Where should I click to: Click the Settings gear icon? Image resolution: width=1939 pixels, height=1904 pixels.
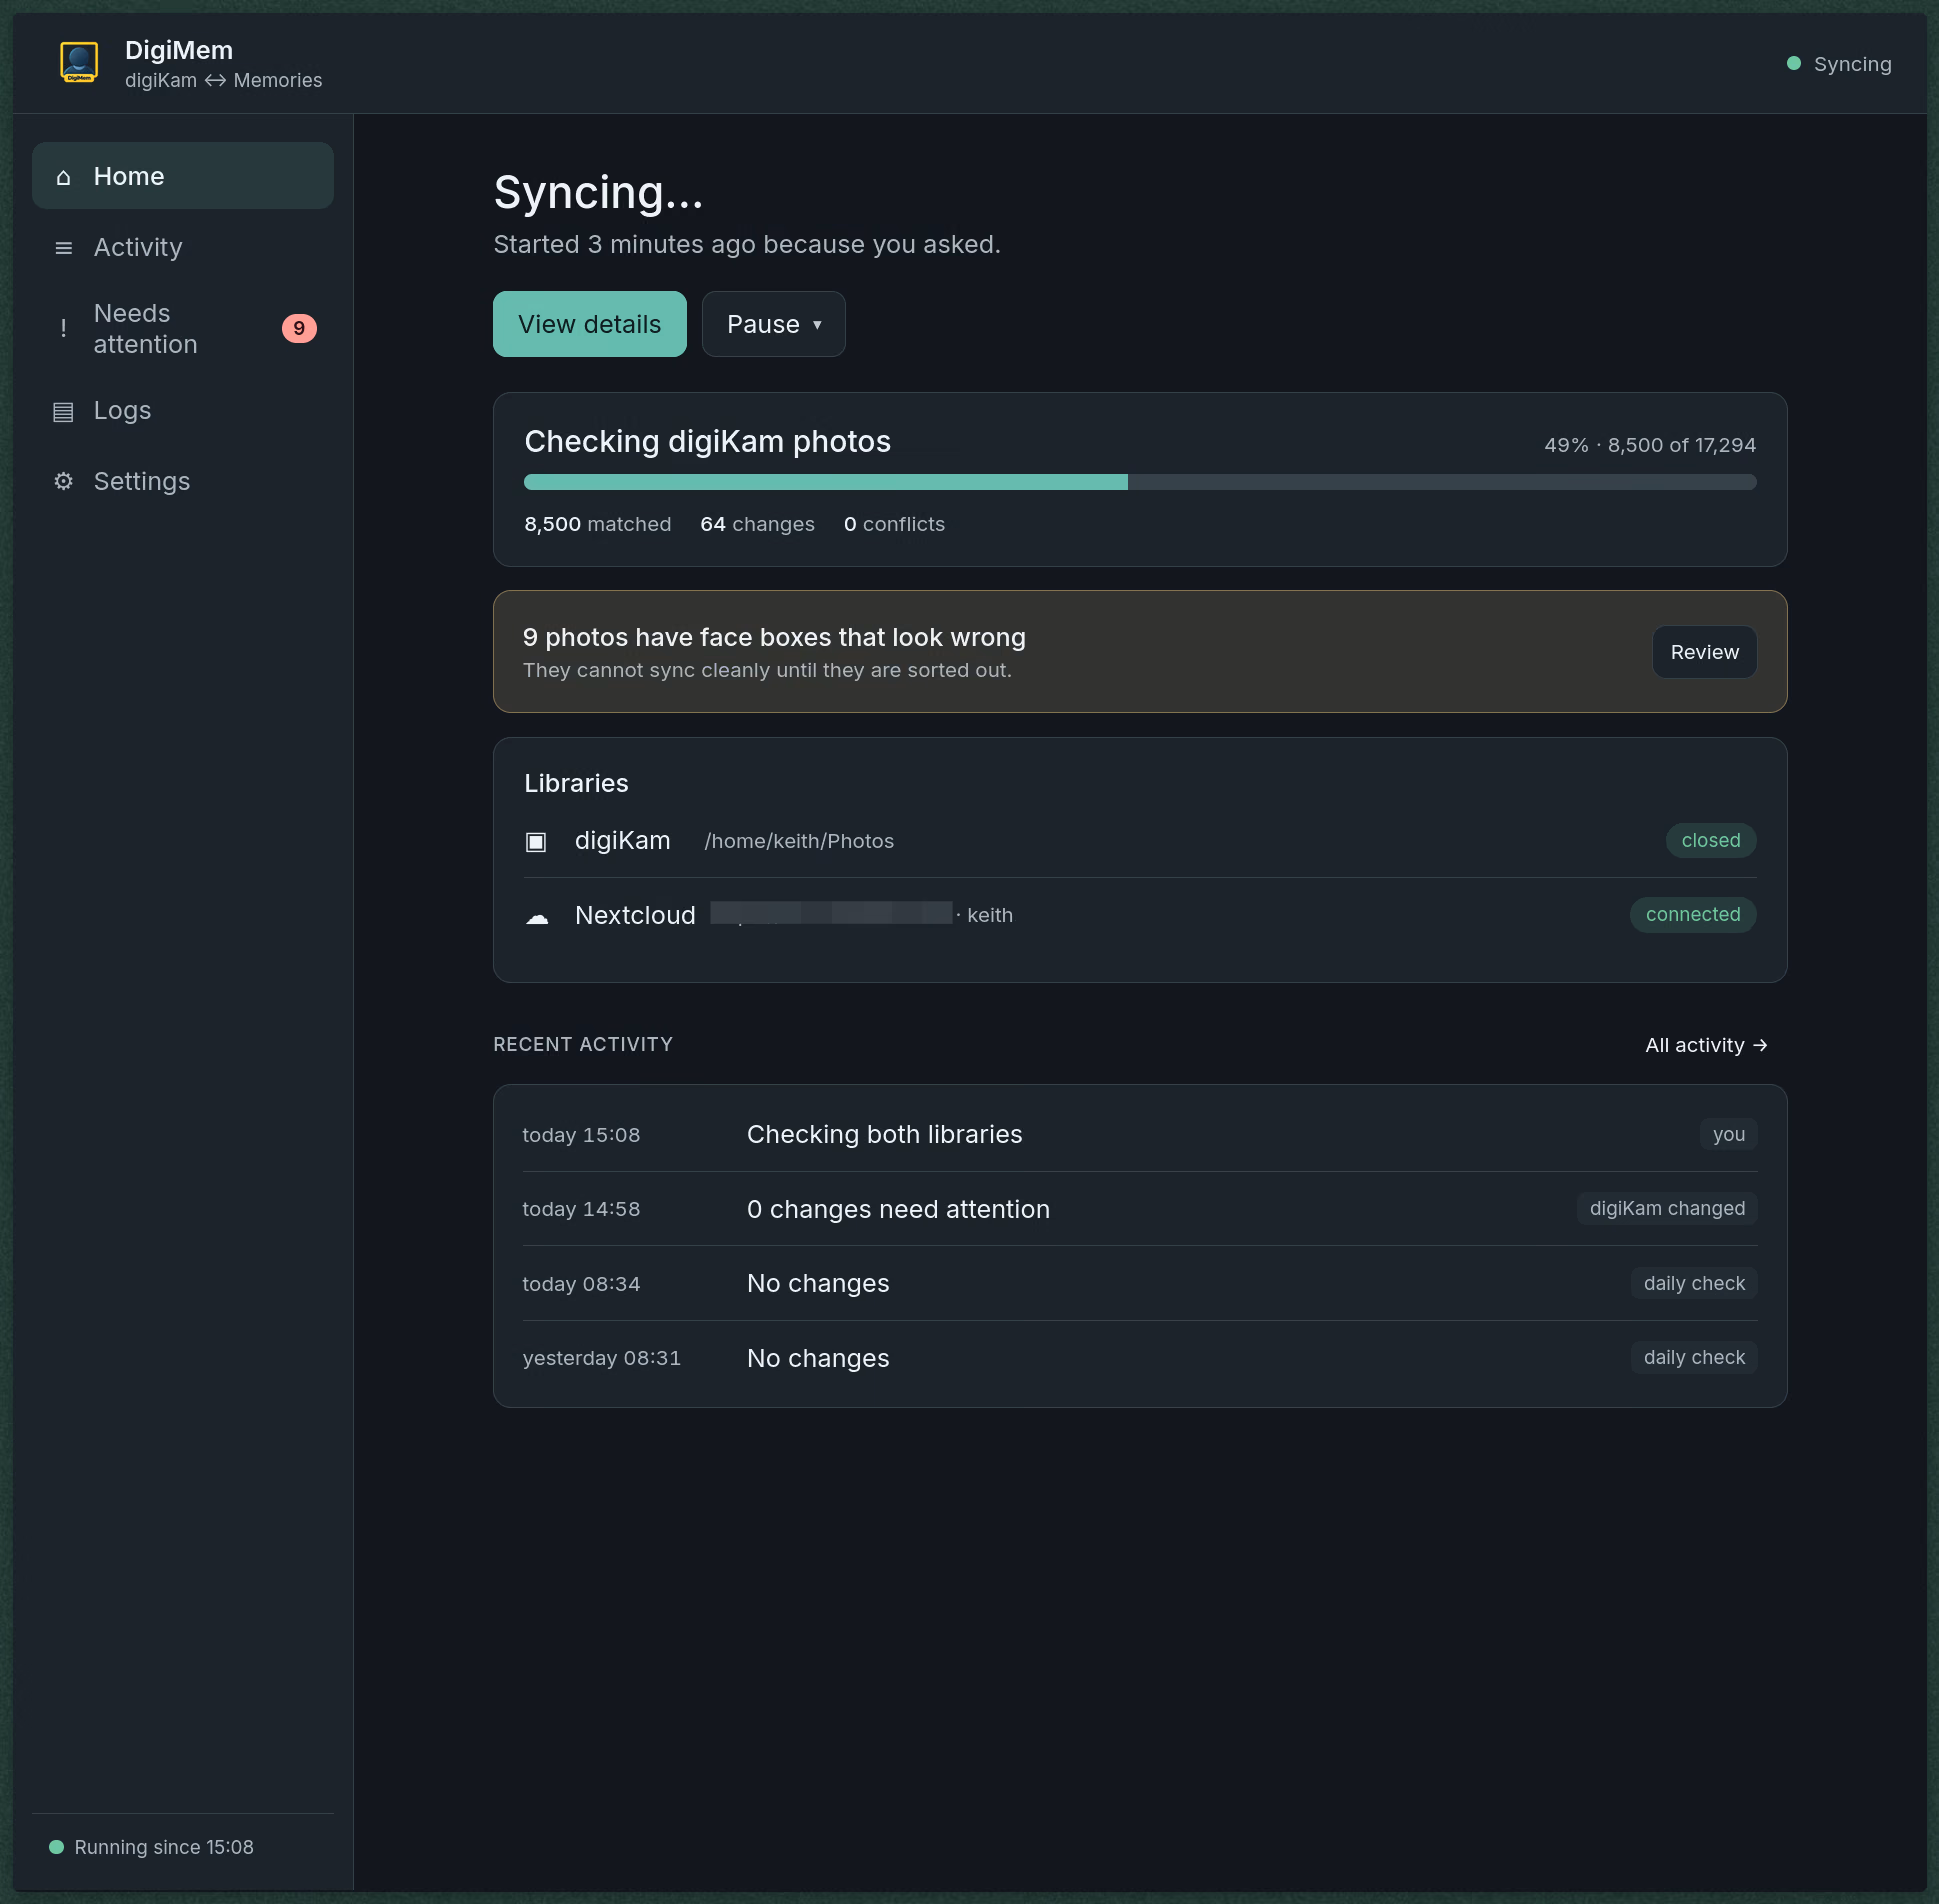point(63,482)
